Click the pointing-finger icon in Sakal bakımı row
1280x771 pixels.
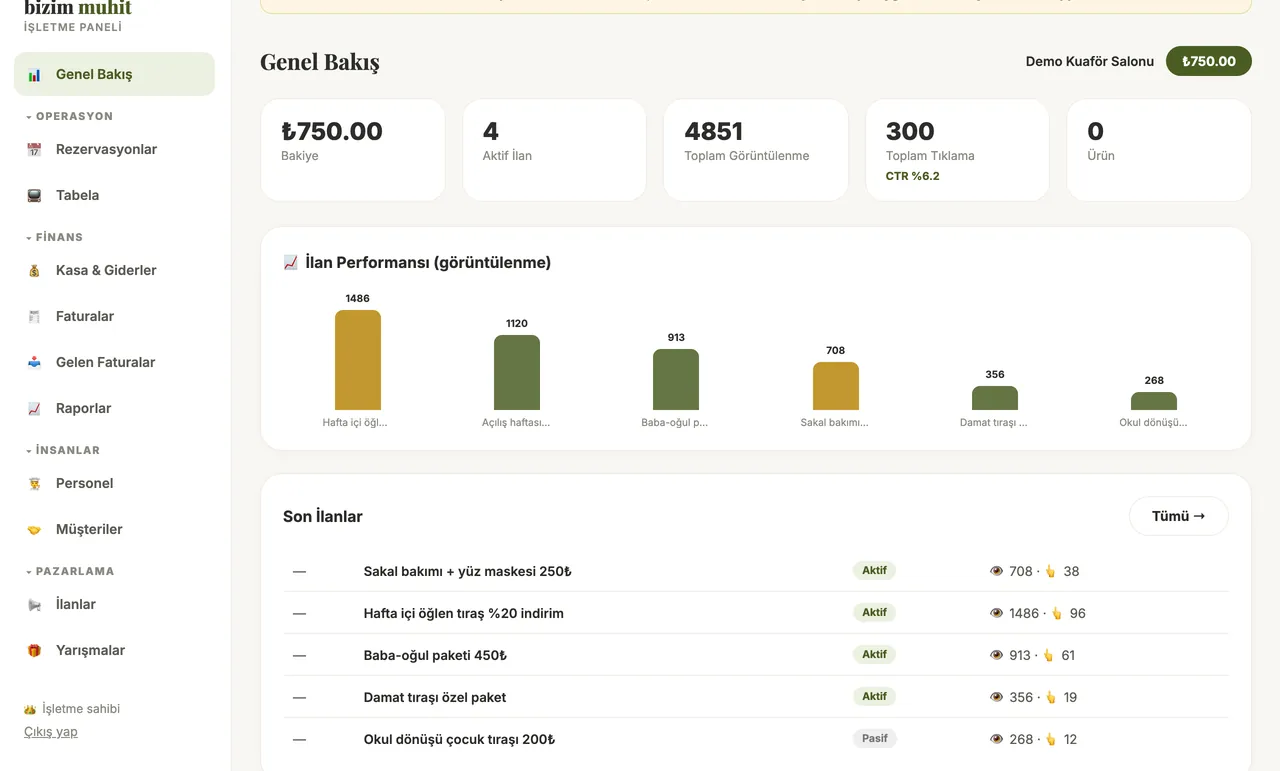point(1050,571)
